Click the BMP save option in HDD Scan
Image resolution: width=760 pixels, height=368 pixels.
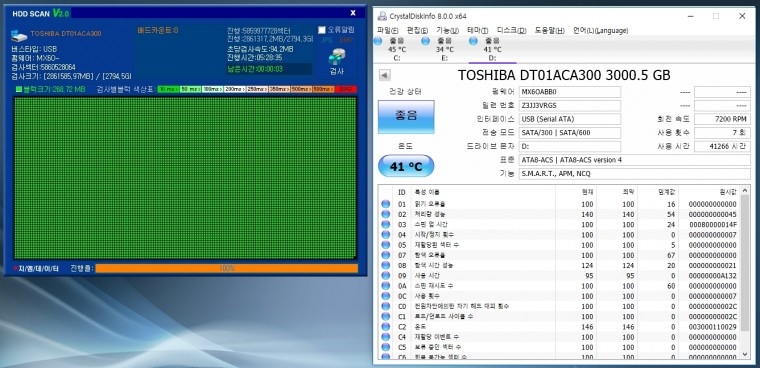346,40
